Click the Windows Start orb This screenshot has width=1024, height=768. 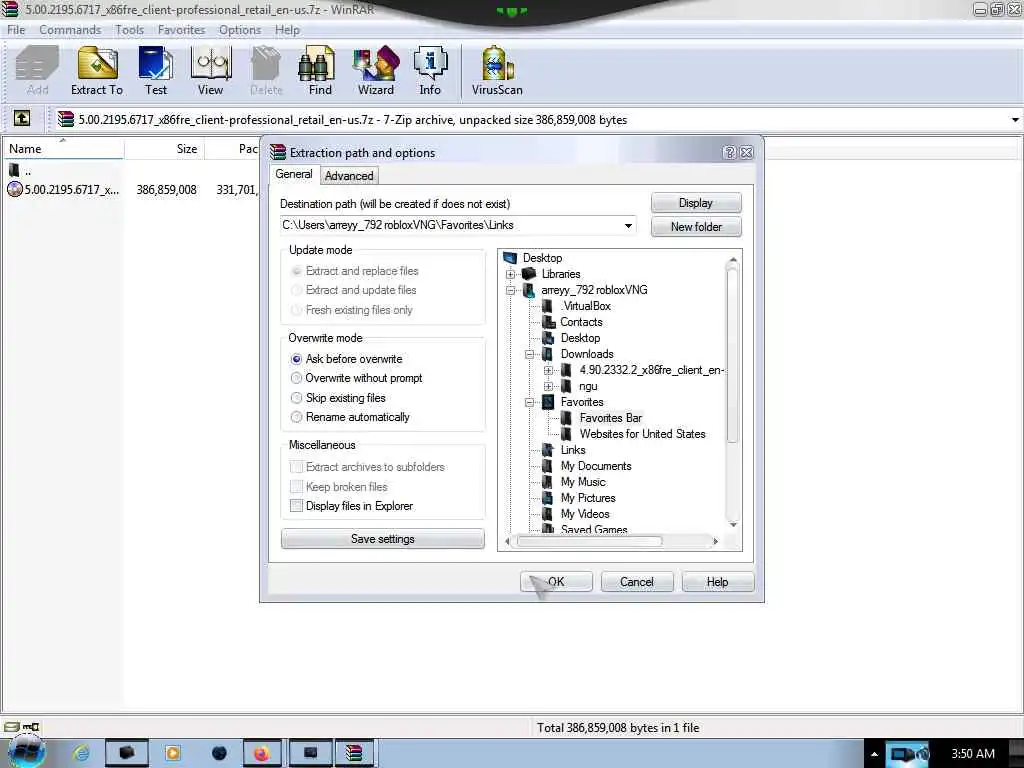26,752
